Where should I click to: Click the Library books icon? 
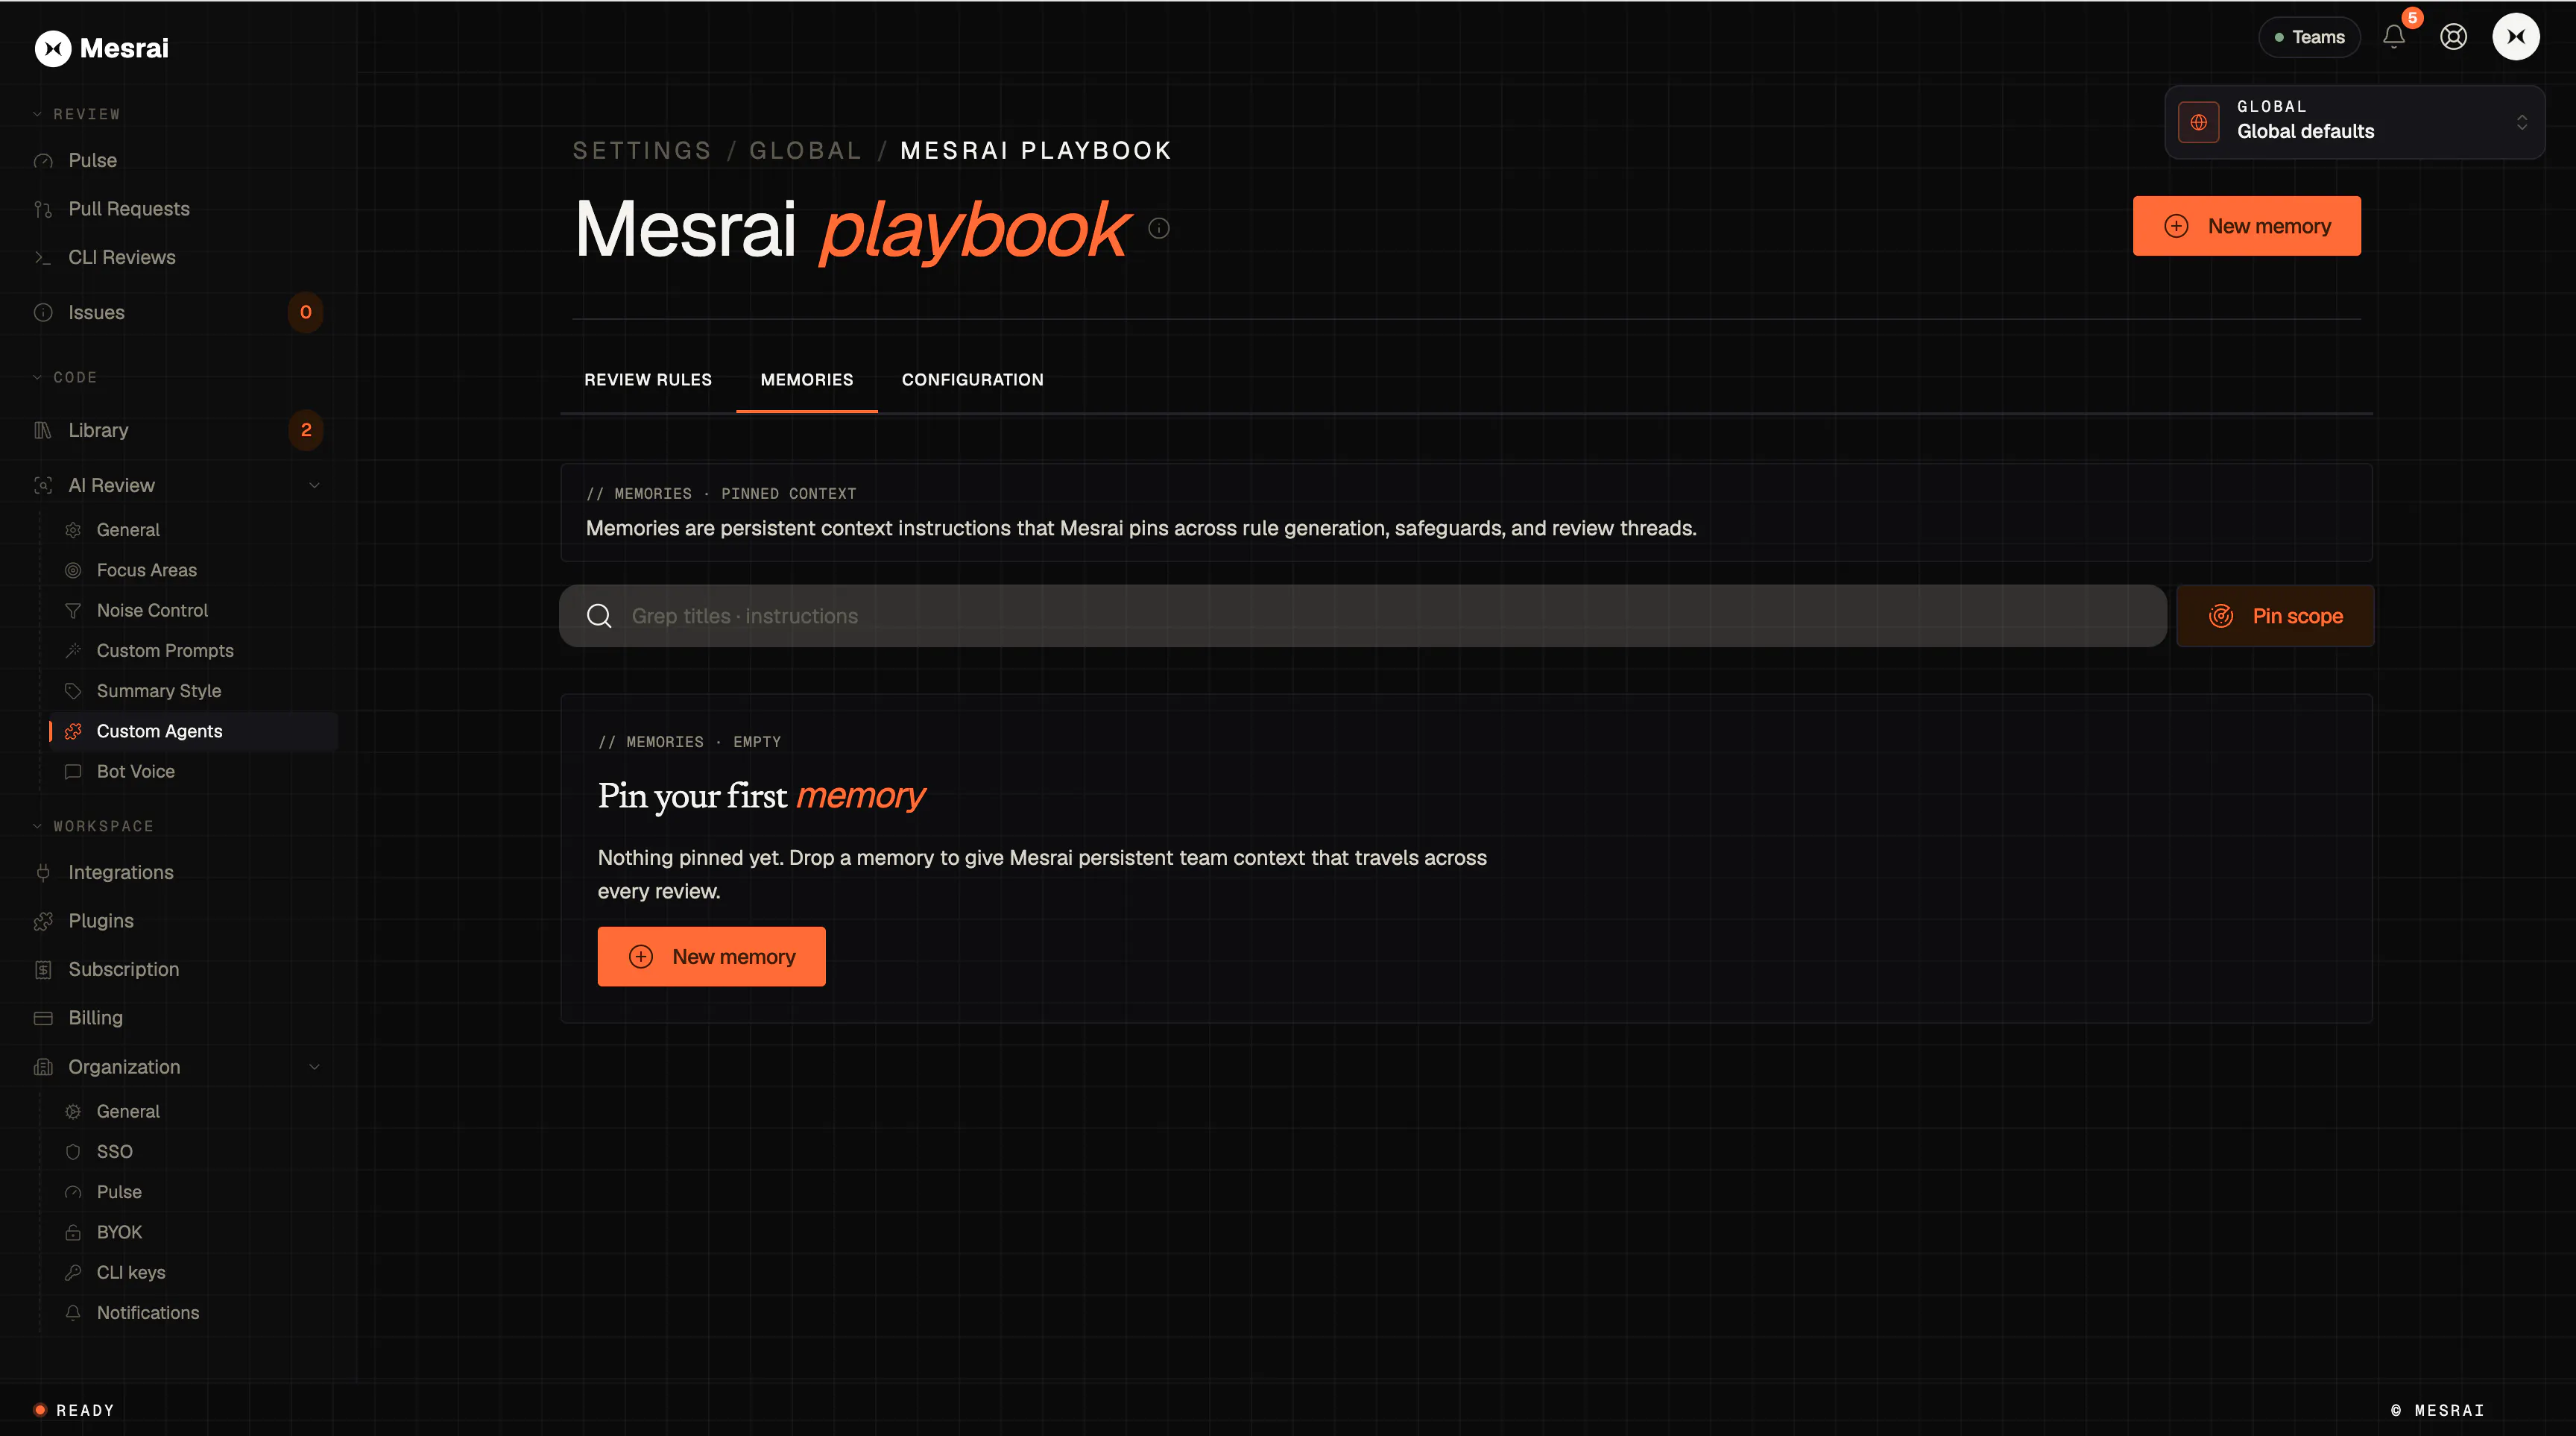point(43,430)
